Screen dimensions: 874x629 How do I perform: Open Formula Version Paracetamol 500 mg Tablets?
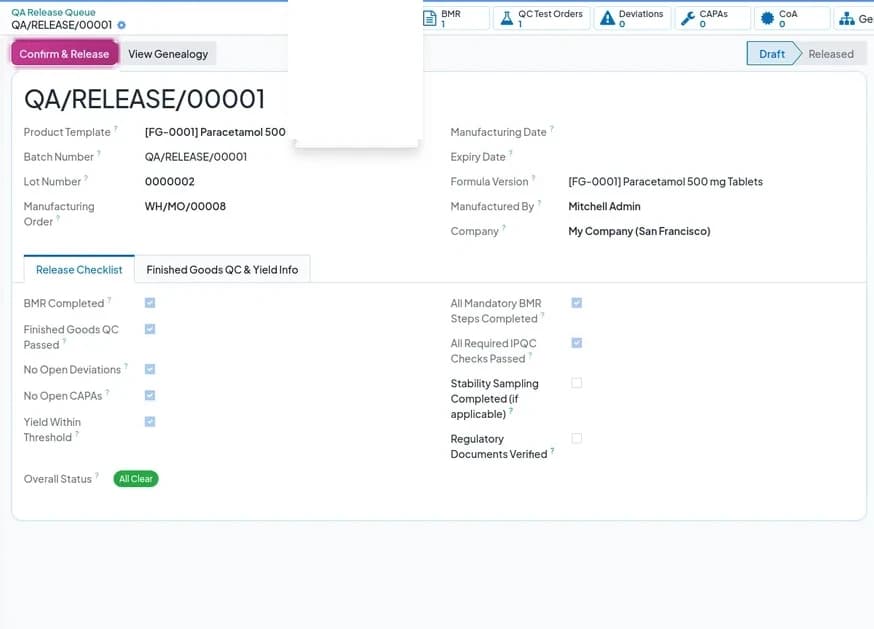point(666,181)
